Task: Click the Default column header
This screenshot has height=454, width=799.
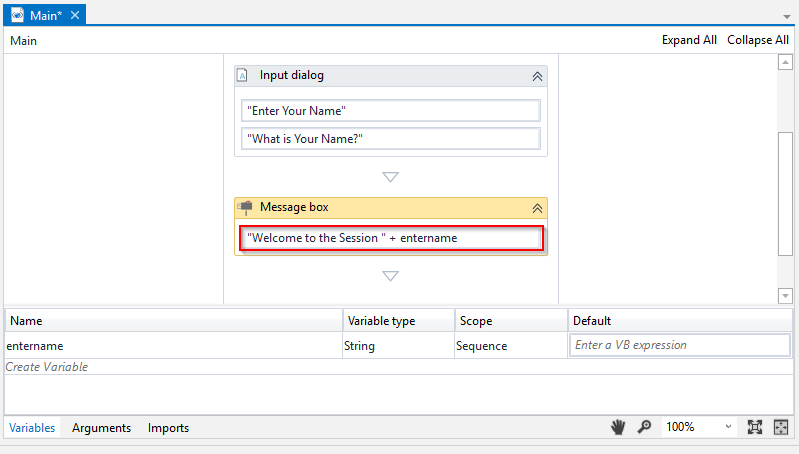Action: click(680, 321)
